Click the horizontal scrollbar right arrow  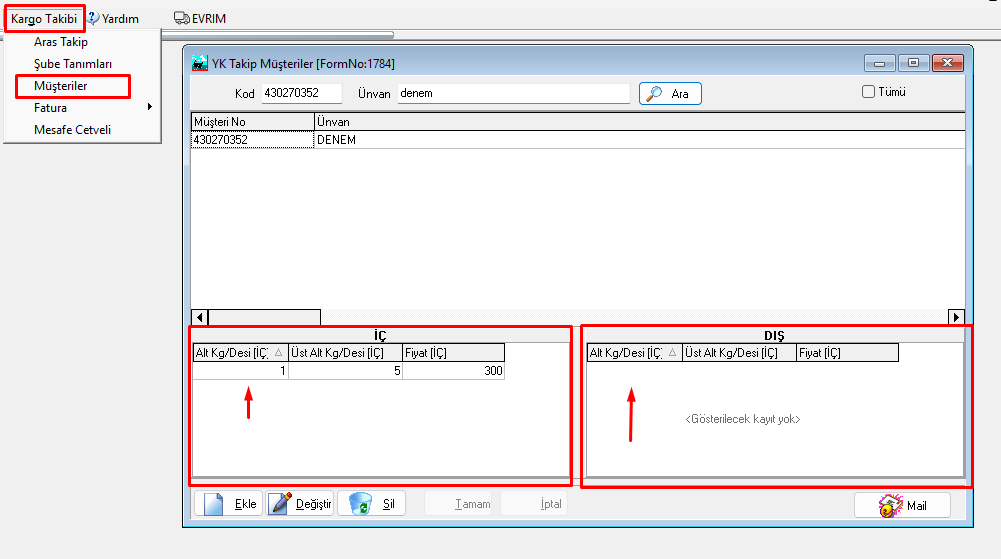click(956, 317)
